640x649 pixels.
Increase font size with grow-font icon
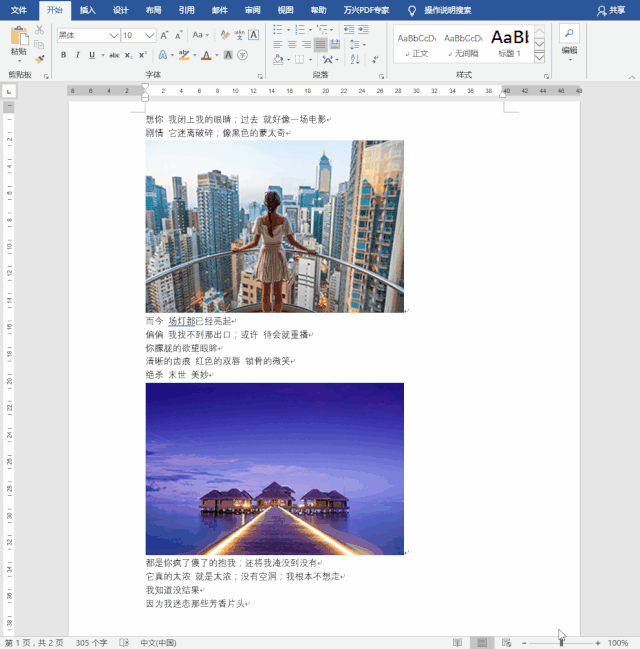click(164, 35)
